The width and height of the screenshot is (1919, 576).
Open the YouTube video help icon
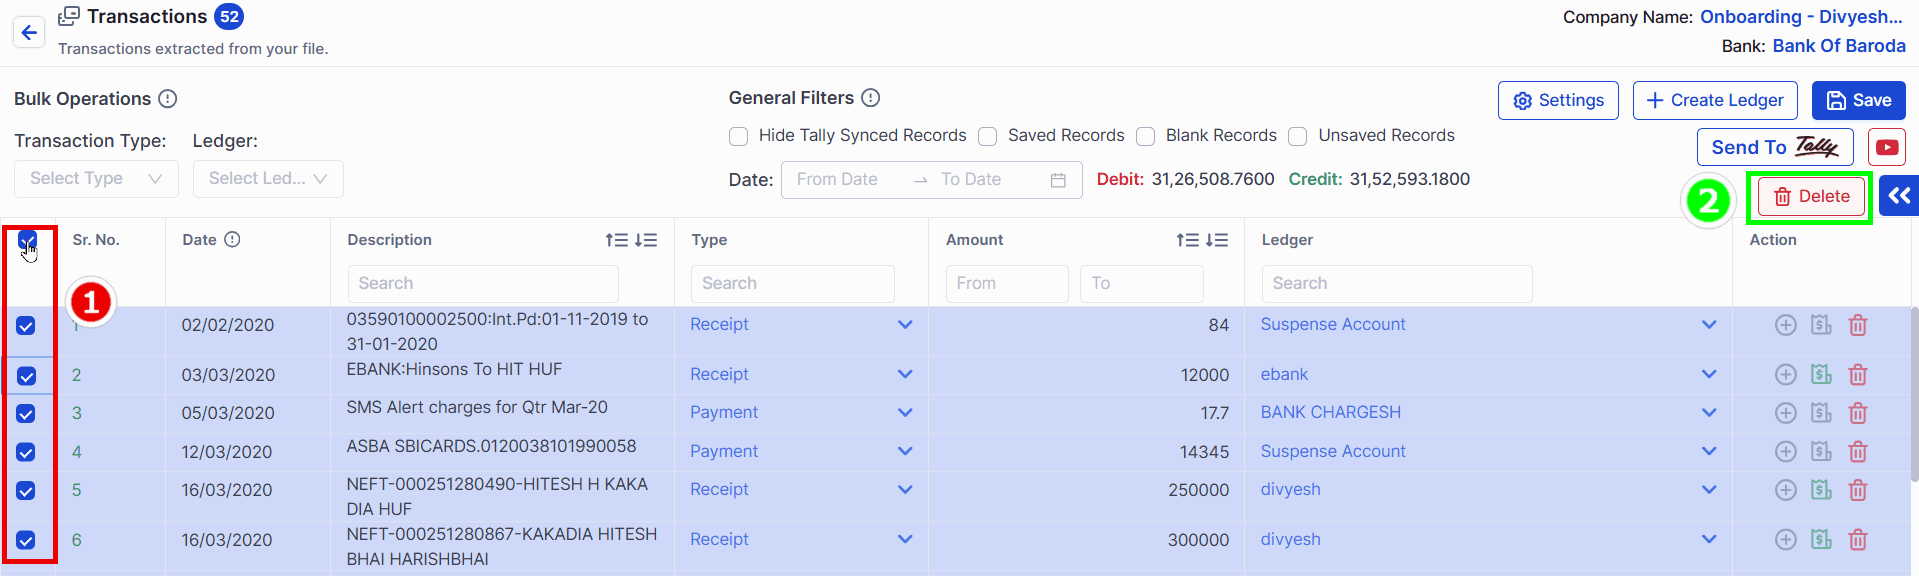click(1887, 147)
